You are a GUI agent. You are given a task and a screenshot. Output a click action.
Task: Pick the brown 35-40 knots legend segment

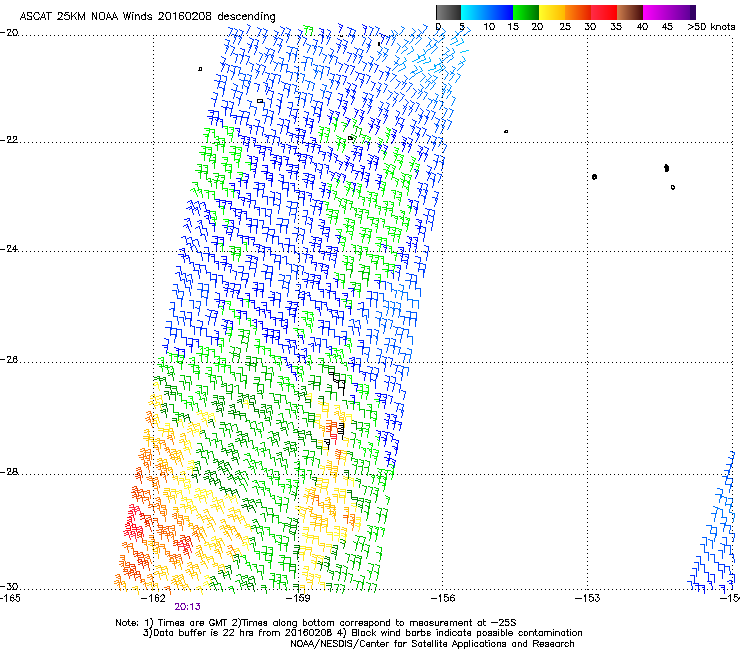click(630, 12)
